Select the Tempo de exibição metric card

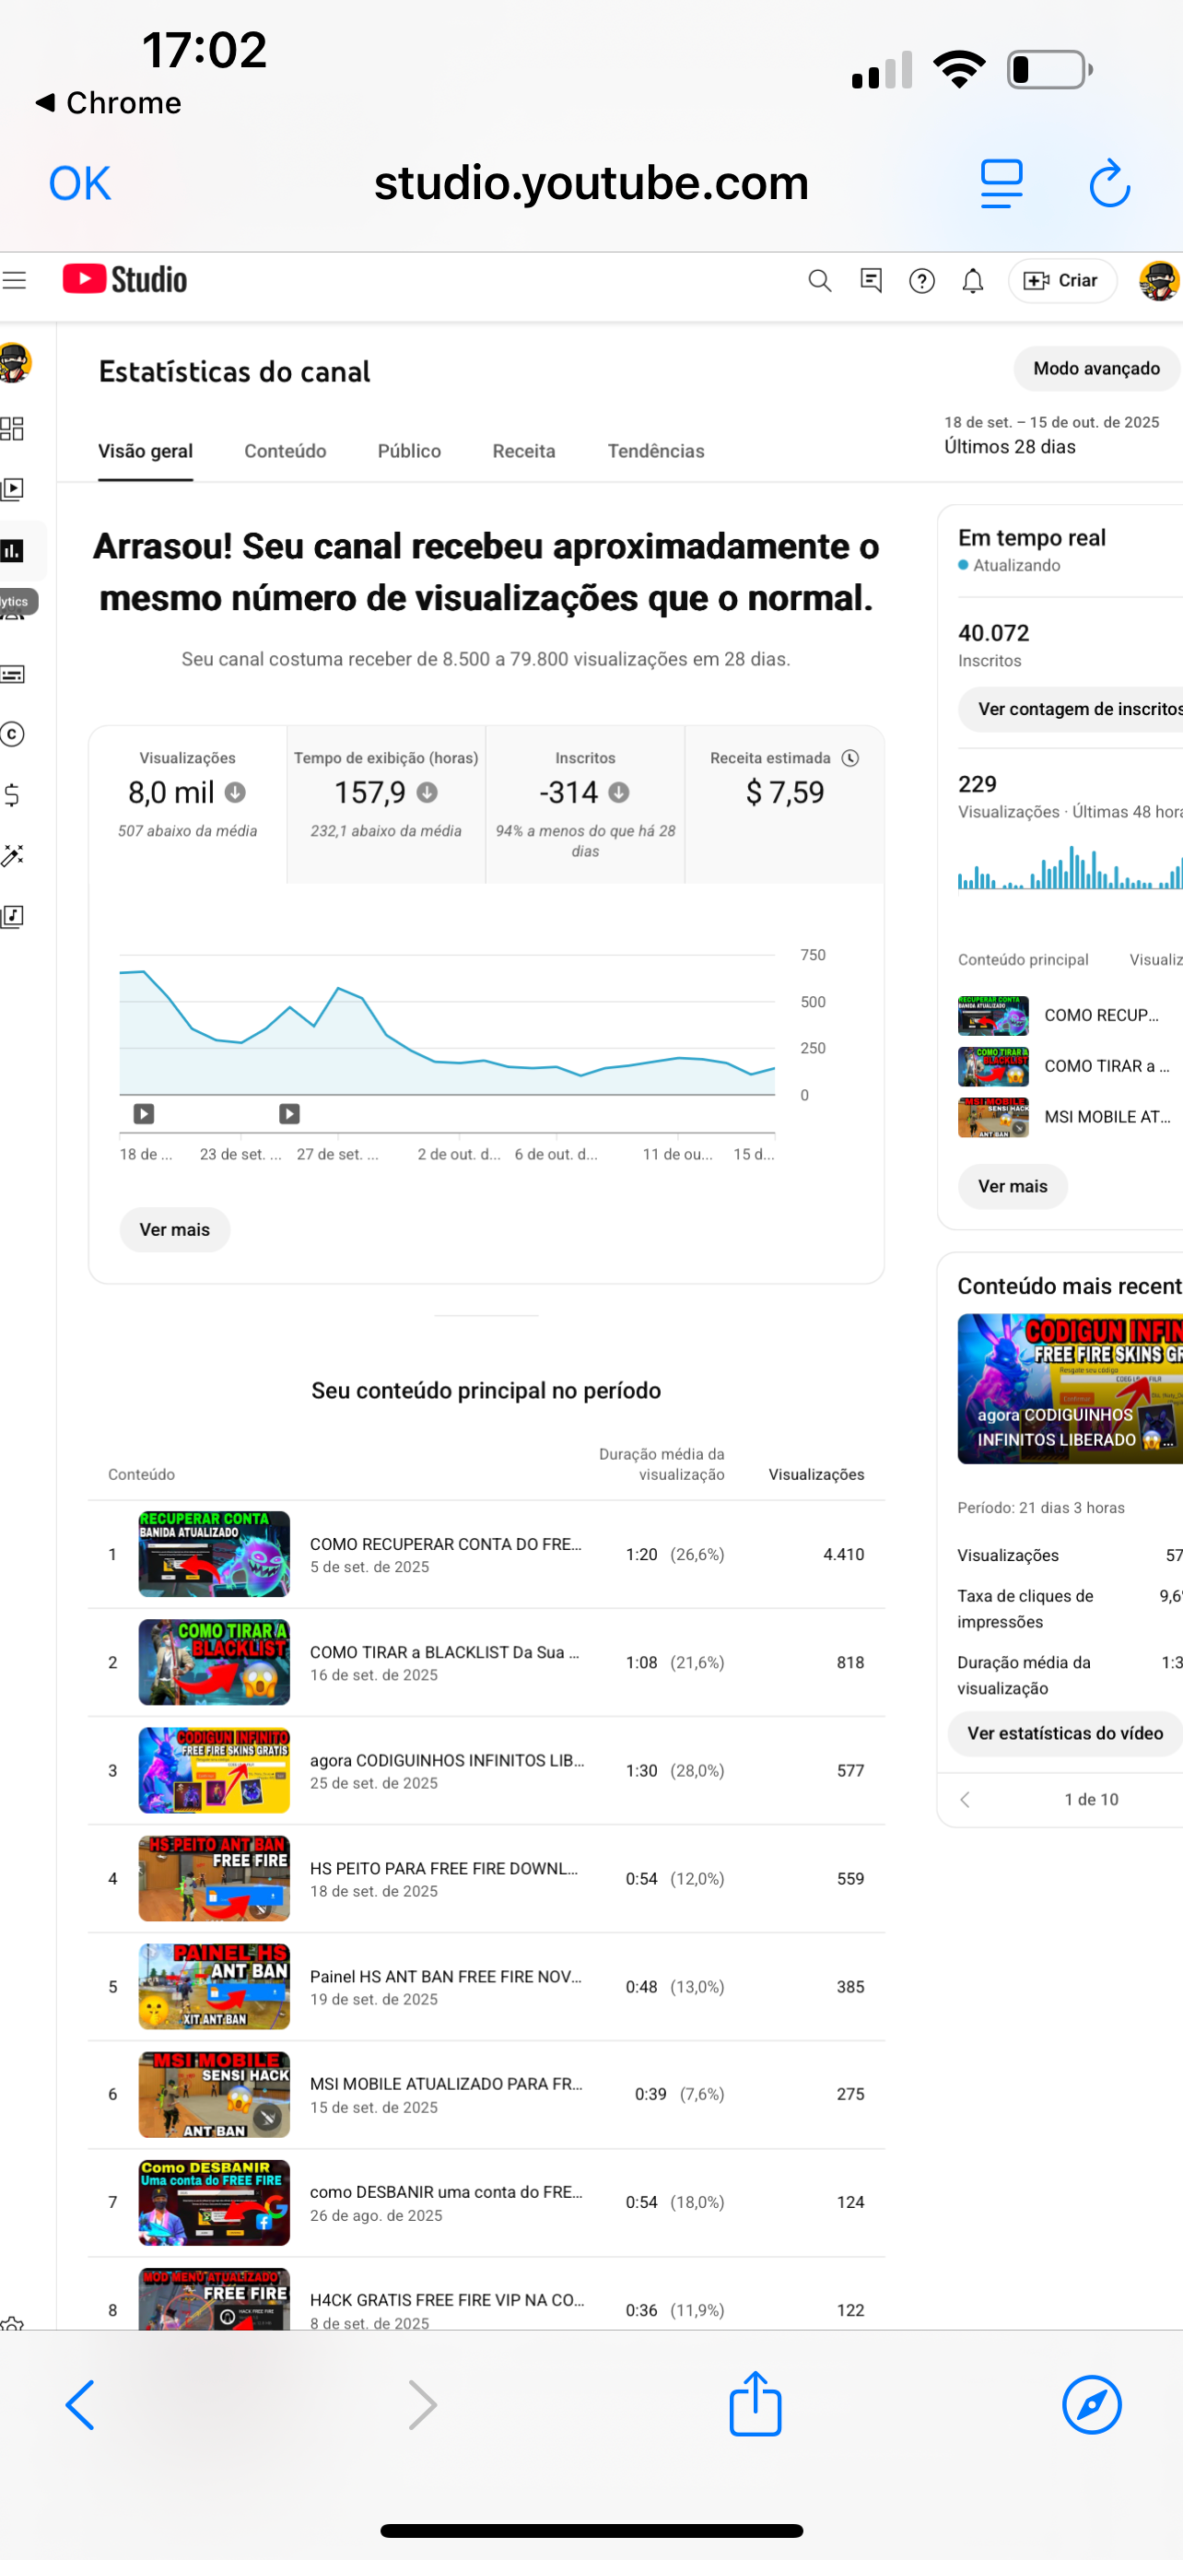tap(386, 805)
